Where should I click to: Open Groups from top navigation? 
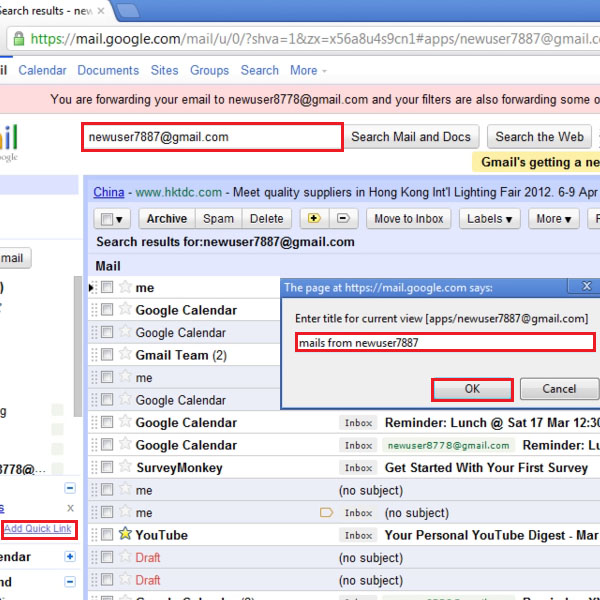209,70
